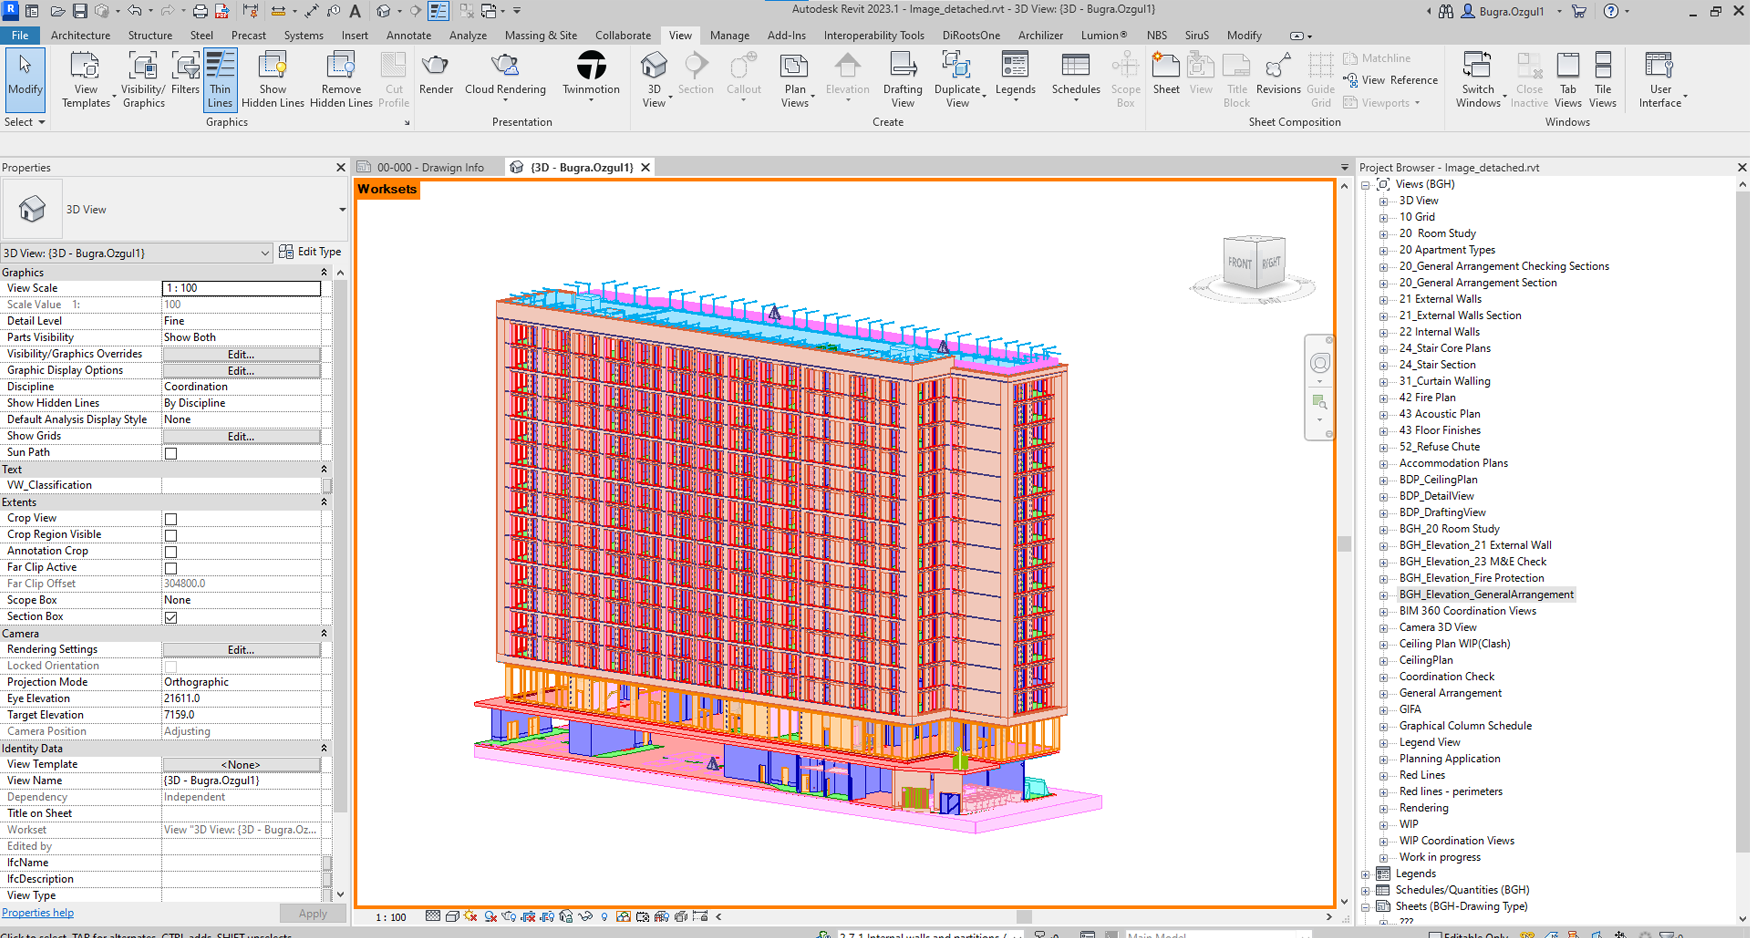Switch to the 00-000 Drawign Info tab
This screenshot has height=938, width=1753.
point(430,167)
